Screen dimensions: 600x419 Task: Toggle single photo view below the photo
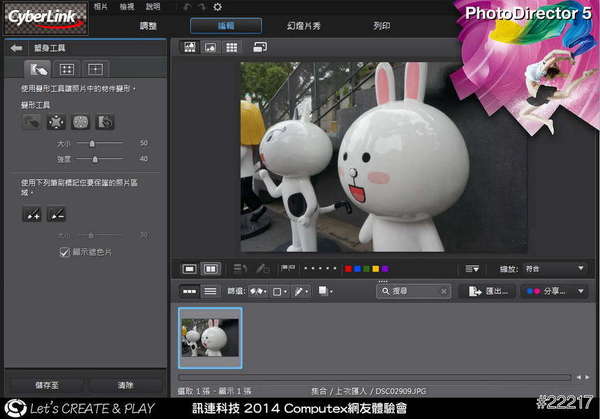(x=189, y=269)
